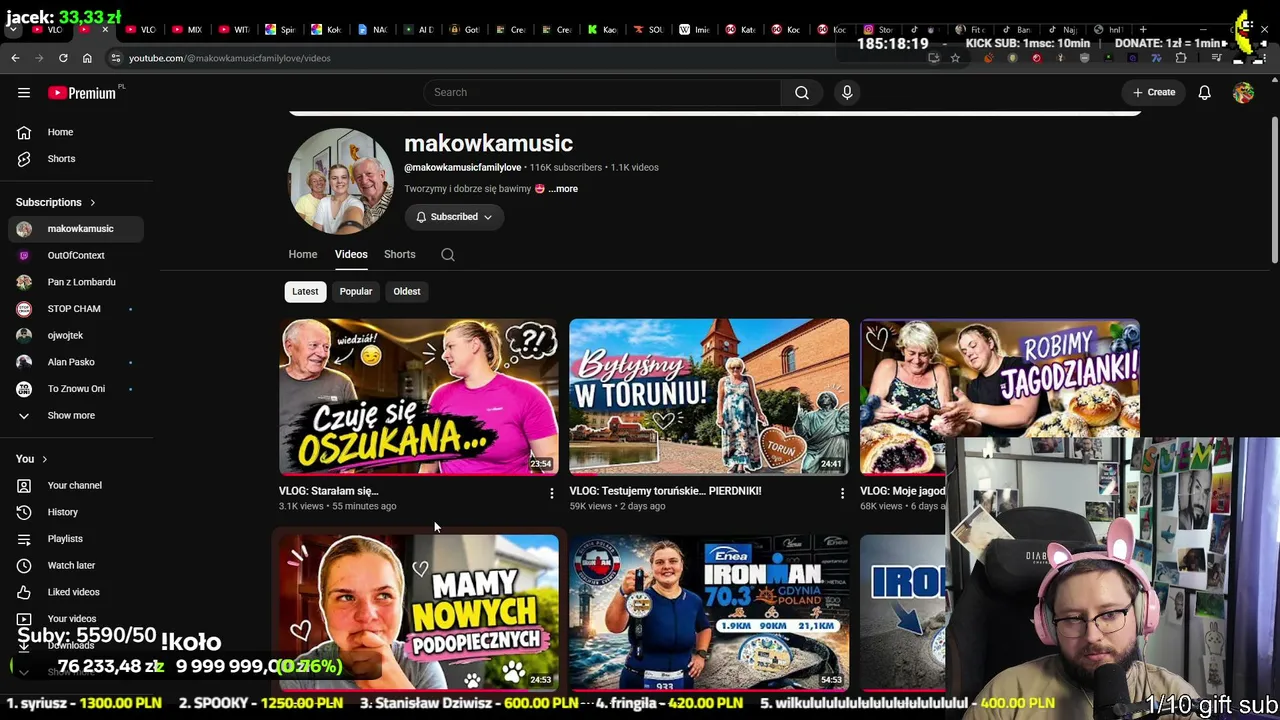Open the Alan Pasko subscription

pos(76,362)
